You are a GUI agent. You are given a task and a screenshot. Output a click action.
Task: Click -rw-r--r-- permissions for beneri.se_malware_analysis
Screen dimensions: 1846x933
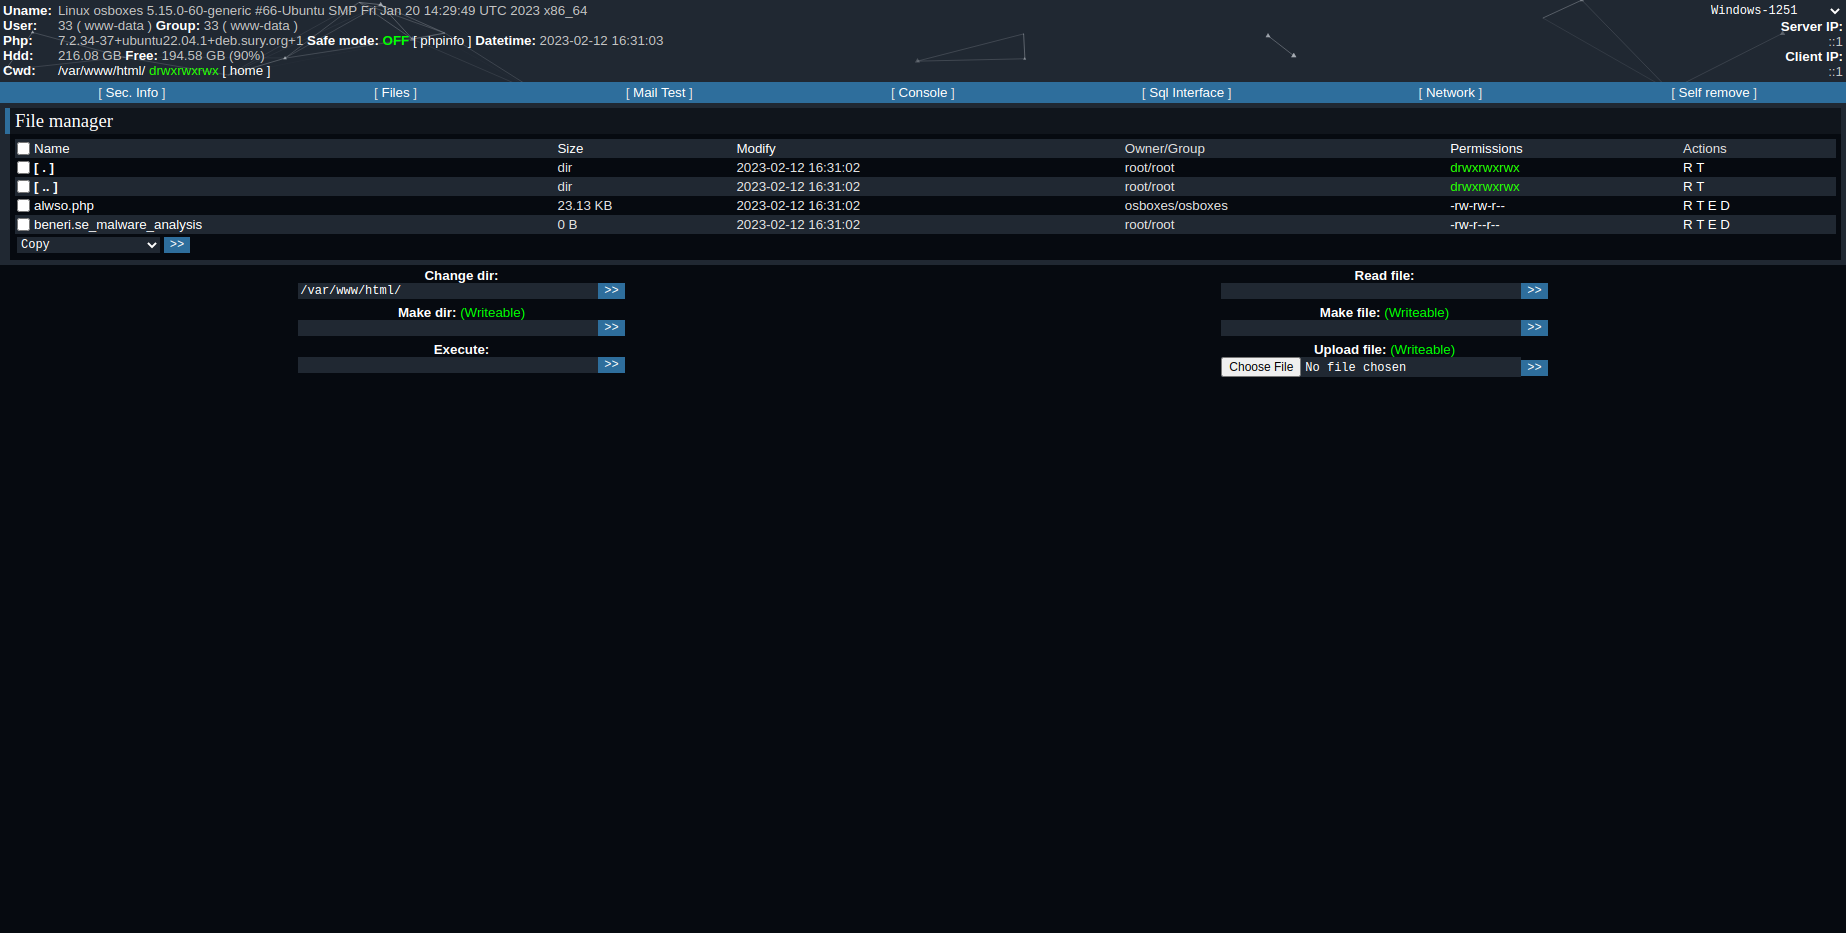1475,225
